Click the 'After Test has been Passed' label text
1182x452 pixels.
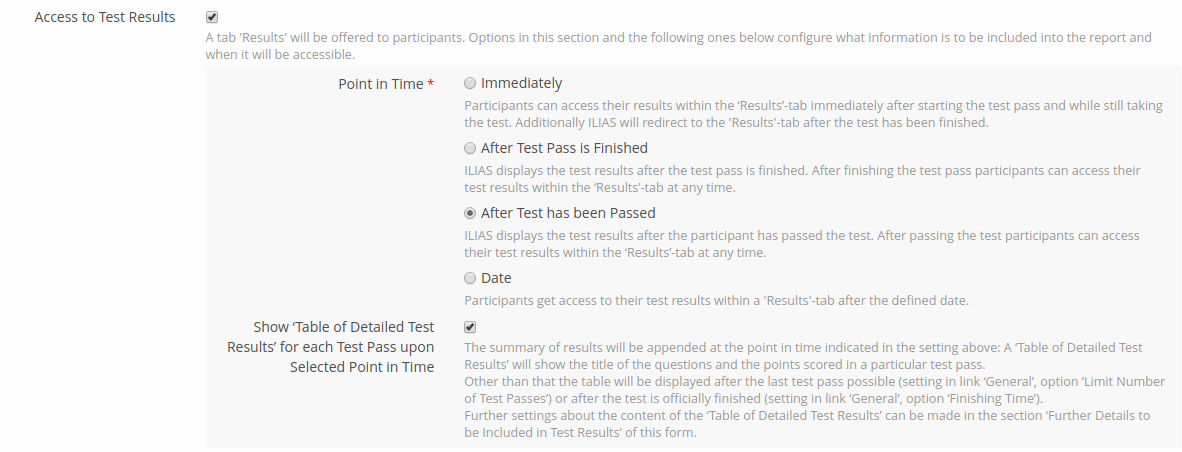568,213
